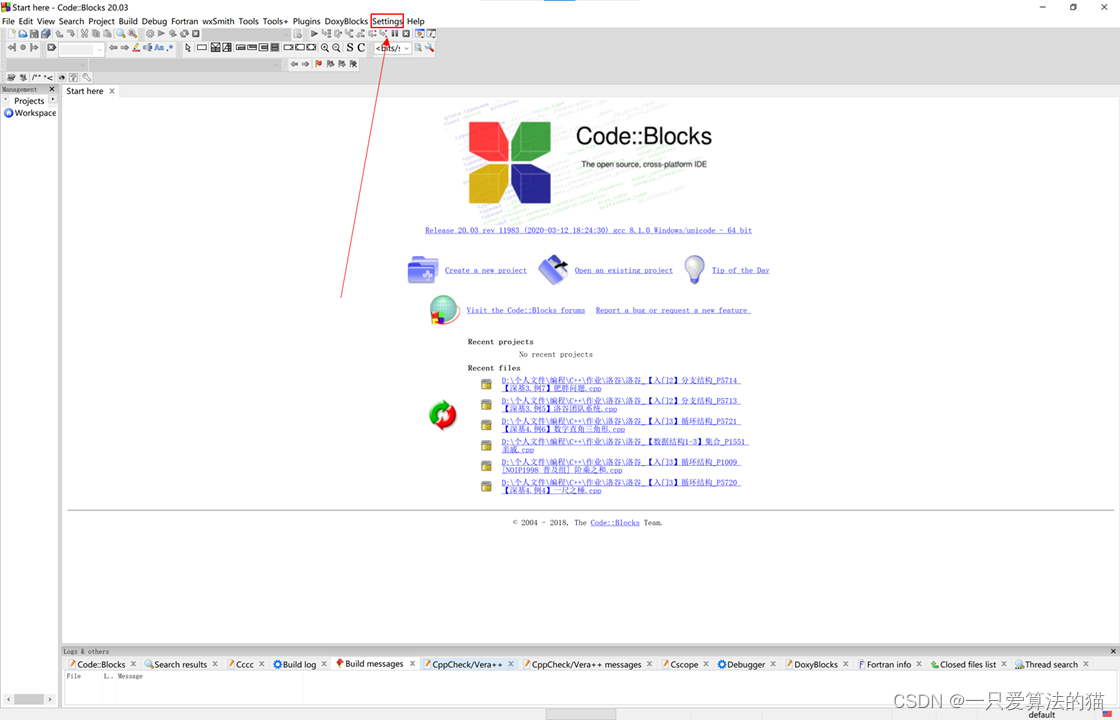Open the Debugging windows icon
This screenshot has width=1120, height=720.
point(420,34)
